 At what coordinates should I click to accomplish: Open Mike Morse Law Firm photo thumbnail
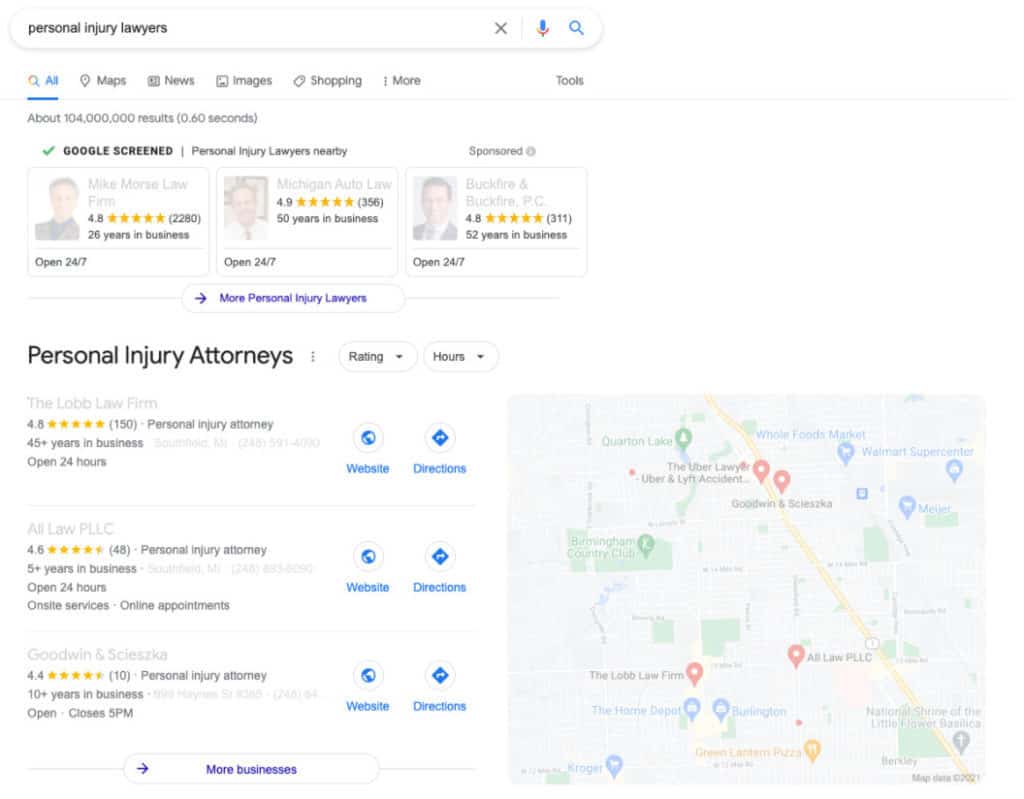(x=57, y=209)
